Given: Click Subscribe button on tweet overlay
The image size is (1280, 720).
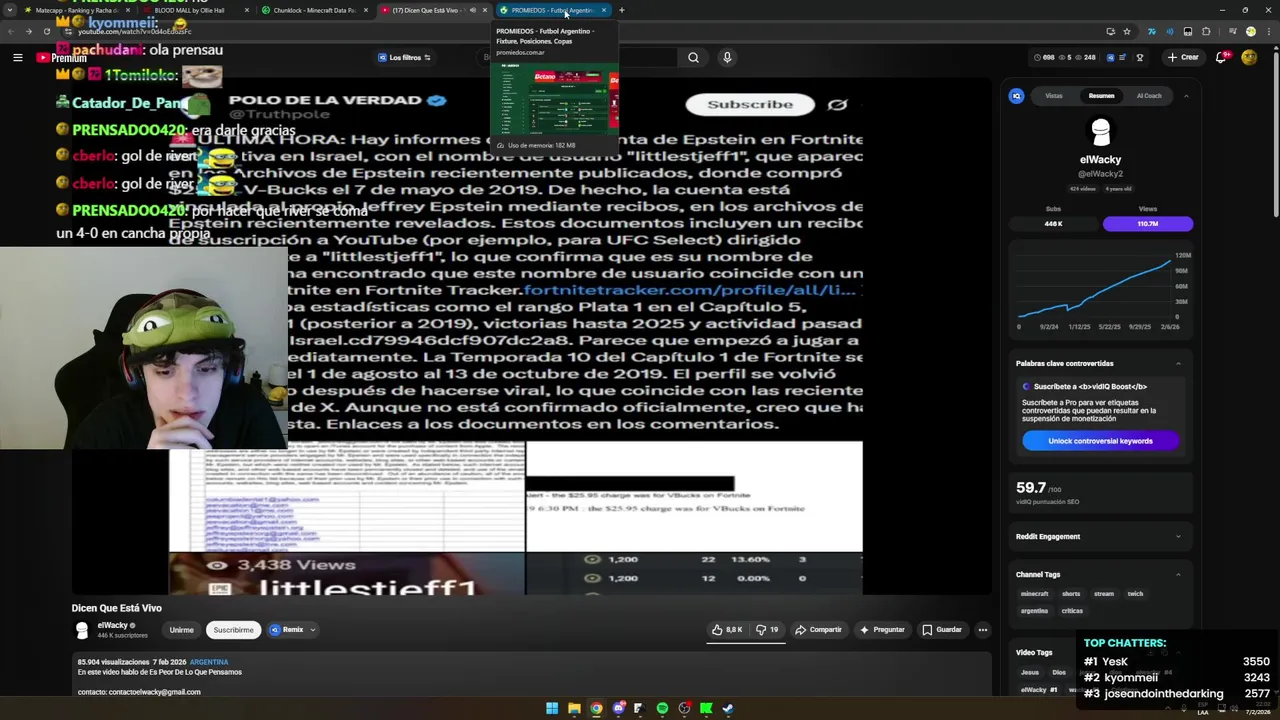Looking at the screenshot, I should [x=750, y=104].
